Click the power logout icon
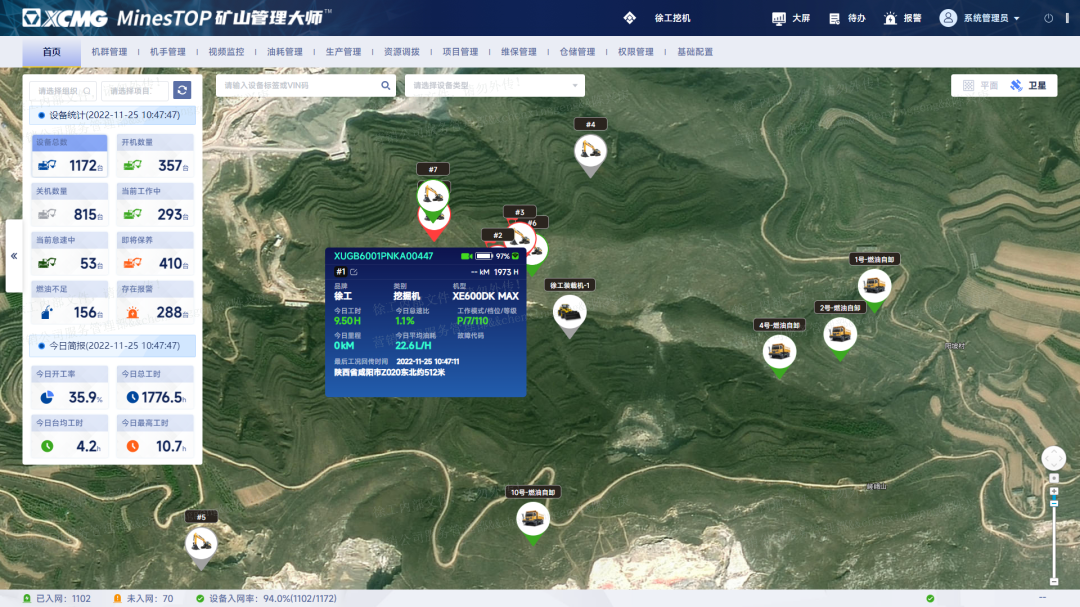Image resolution: width=1080 pixels, height=607 pixels. click(x=1049, y=18)
